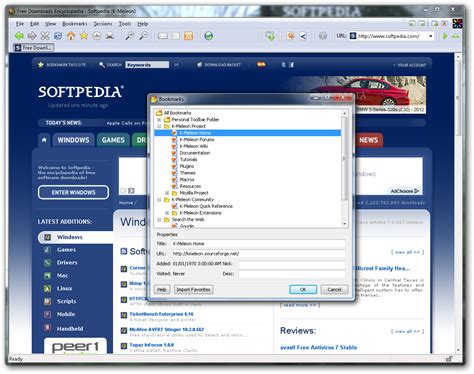Open the Help menu
The height and width of the screenshot is (374, 474).
143,24
